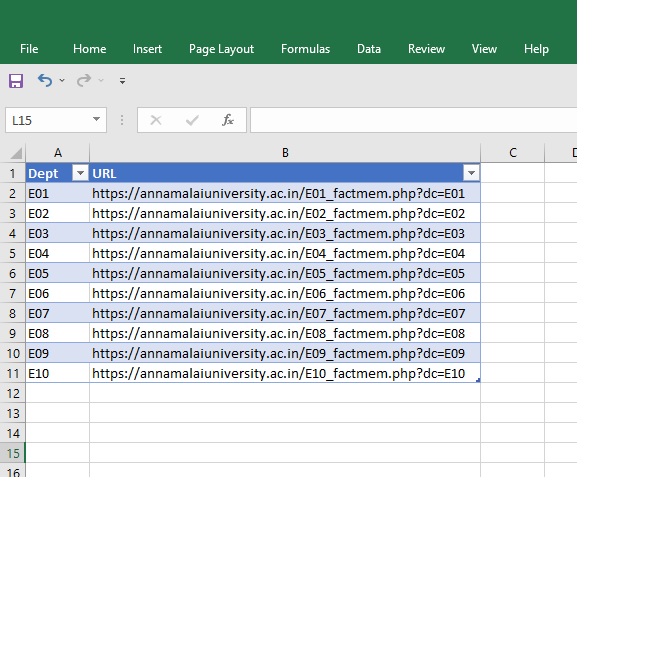Viewport: 646px width, 649px height.
Task: Open the Dept column filter dropdown
Action: click(x=80, y=173)
